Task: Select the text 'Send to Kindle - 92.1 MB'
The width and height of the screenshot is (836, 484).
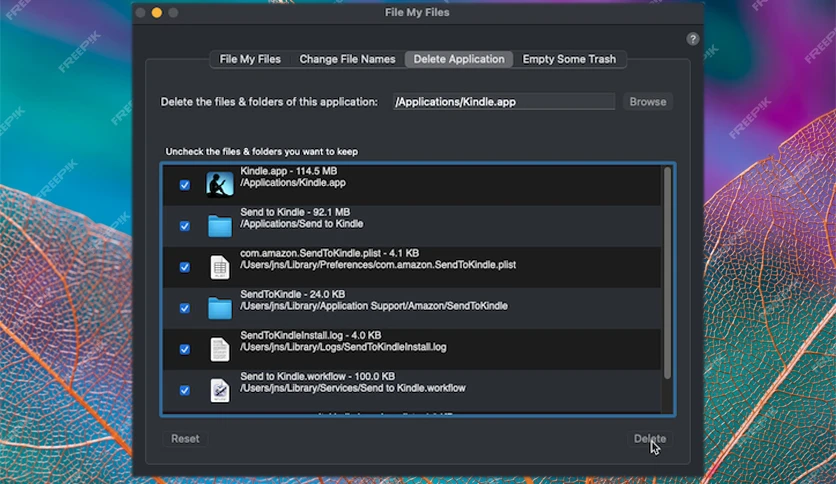Action: click(x=295, y=212)
